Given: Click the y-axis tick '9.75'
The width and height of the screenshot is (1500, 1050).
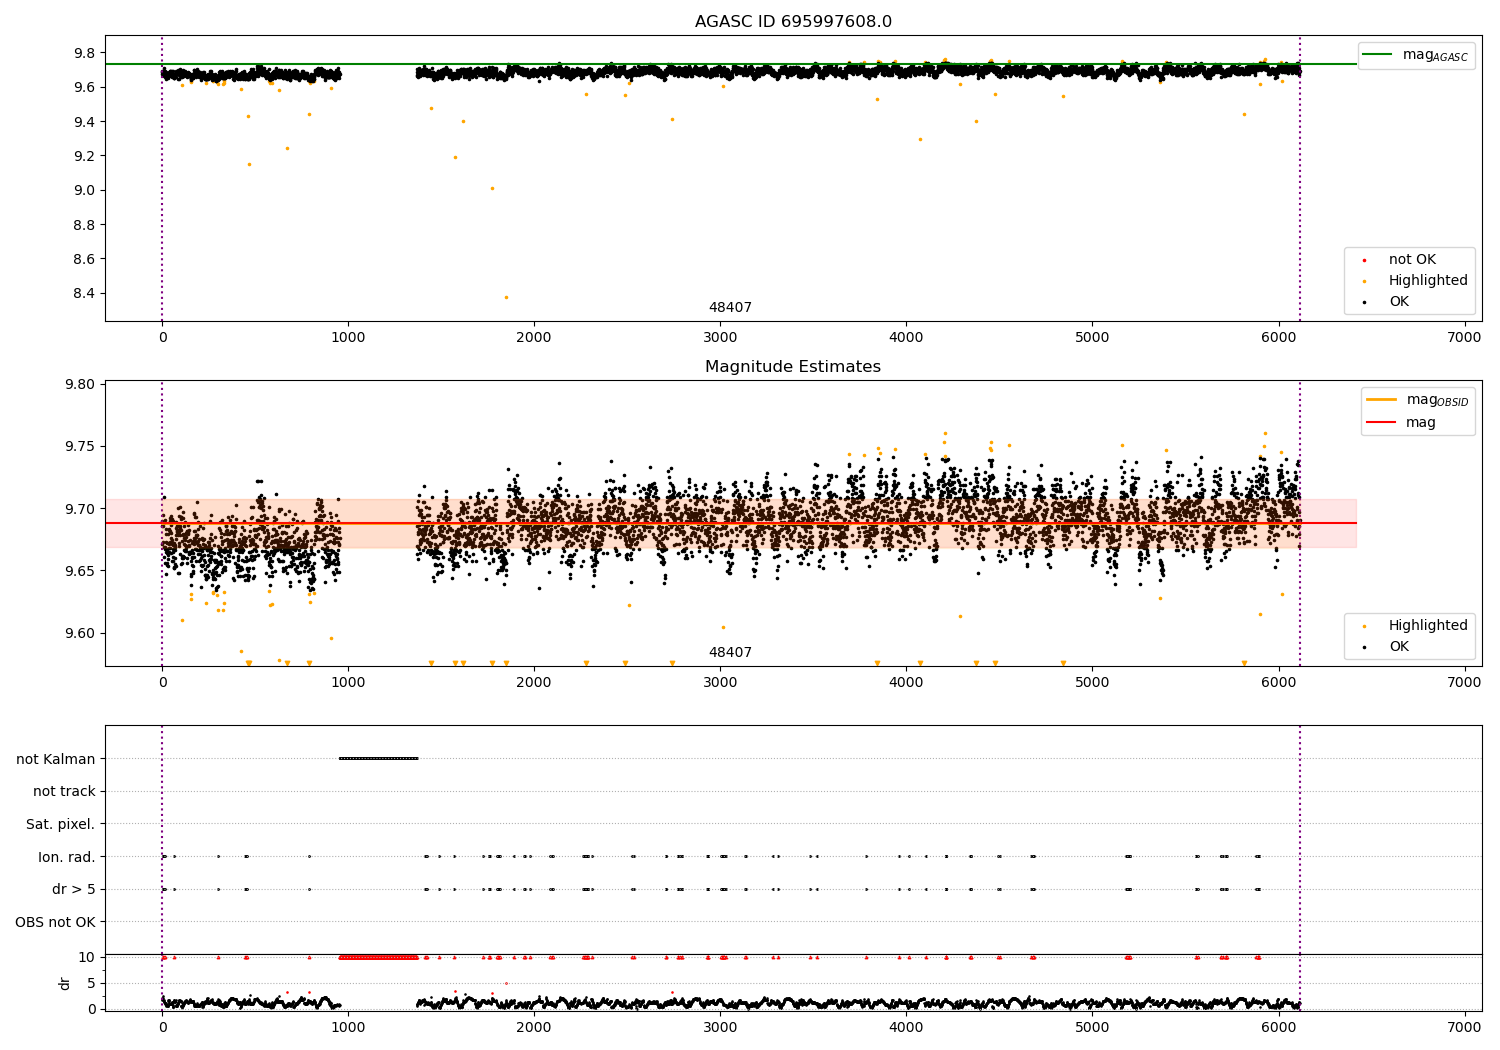Looking at the screenshot, I should (x=80, y=447).
